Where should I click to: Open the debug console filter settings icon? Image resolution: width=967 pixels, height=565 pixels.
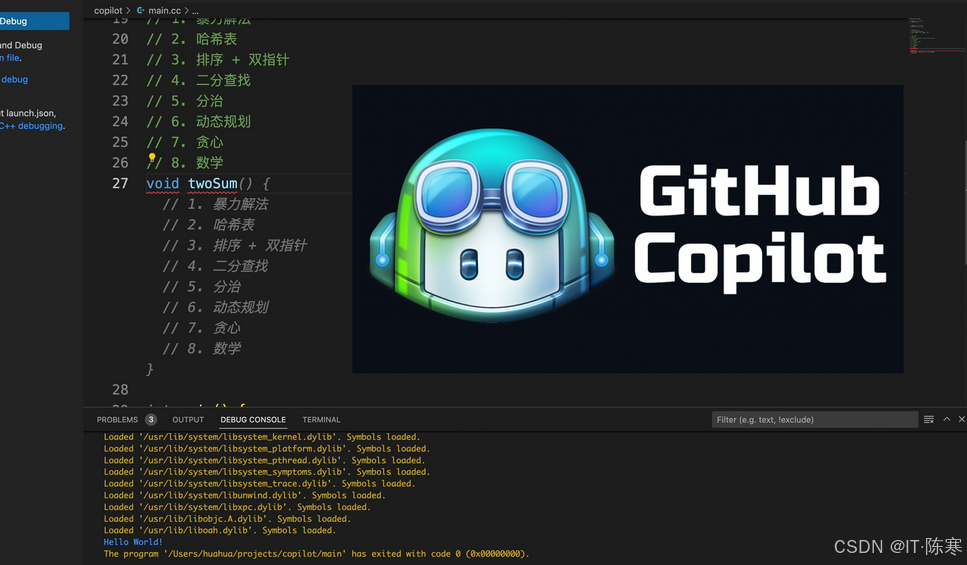(x=929, y=419)
